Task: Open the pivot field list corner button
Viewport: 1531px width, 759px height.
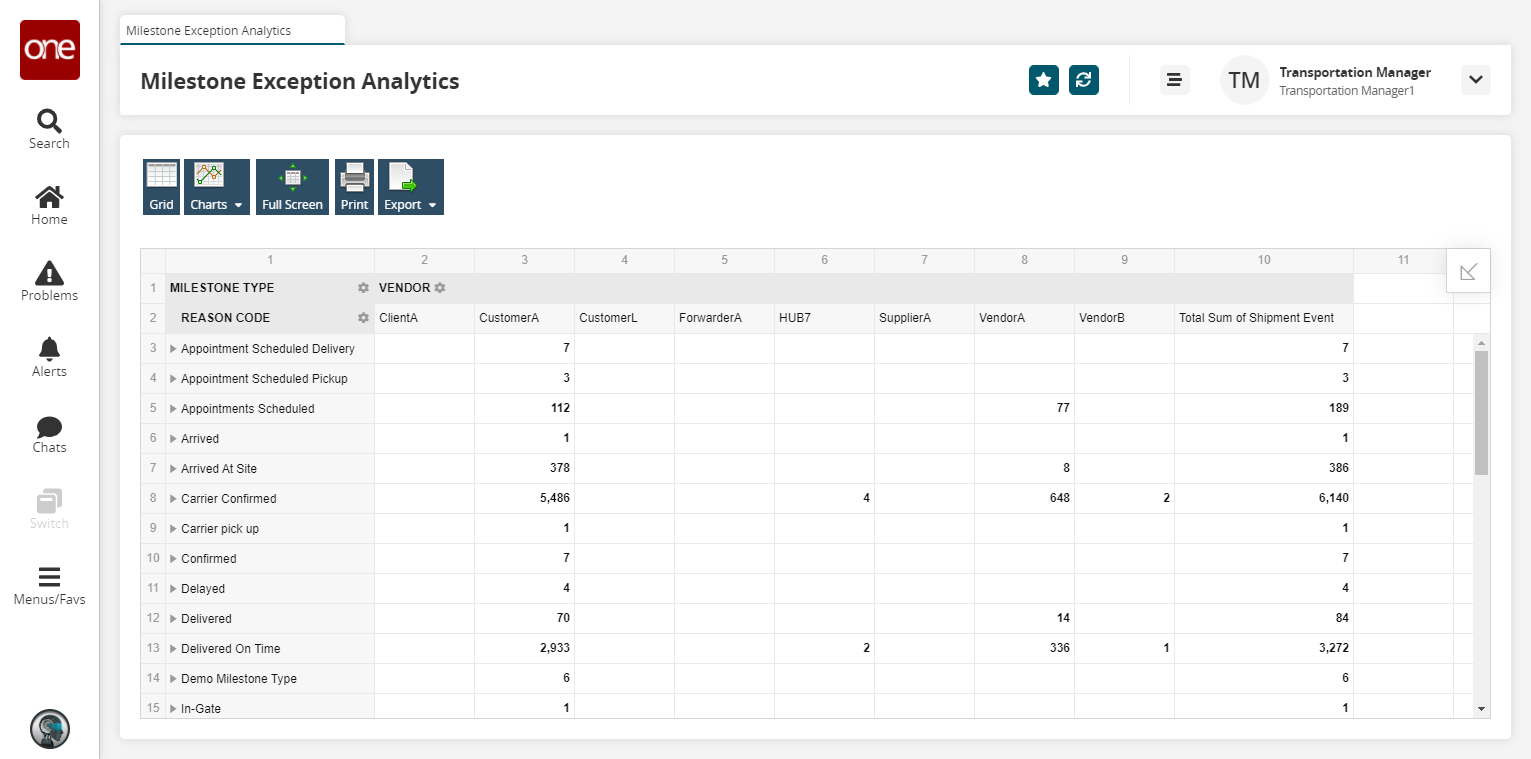Action: coord(1468,271)
